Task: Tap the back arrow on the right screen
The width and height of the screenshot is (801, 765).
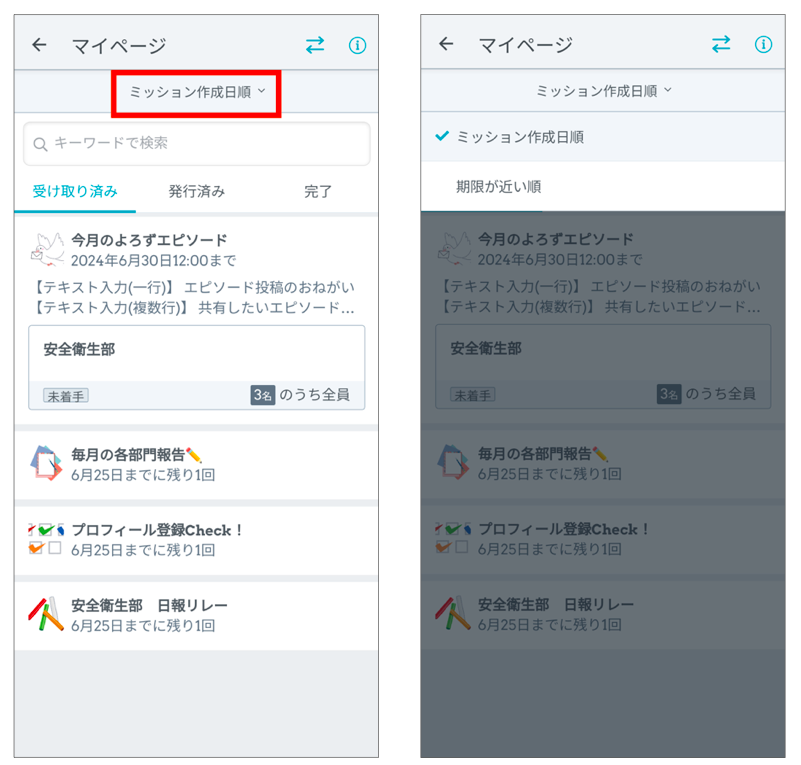Action: [446, 45]
